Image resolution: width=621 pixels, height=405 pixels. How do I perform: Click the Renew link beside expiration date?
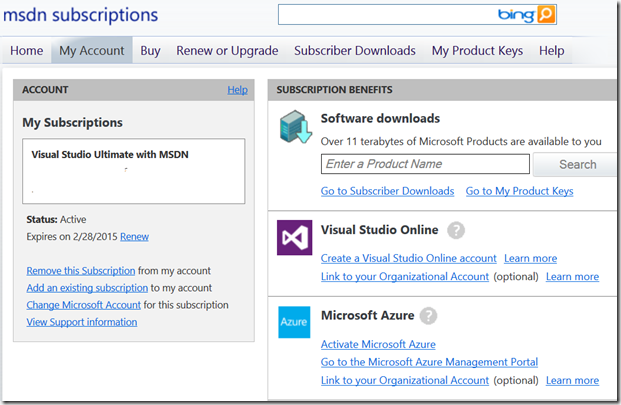135,237
